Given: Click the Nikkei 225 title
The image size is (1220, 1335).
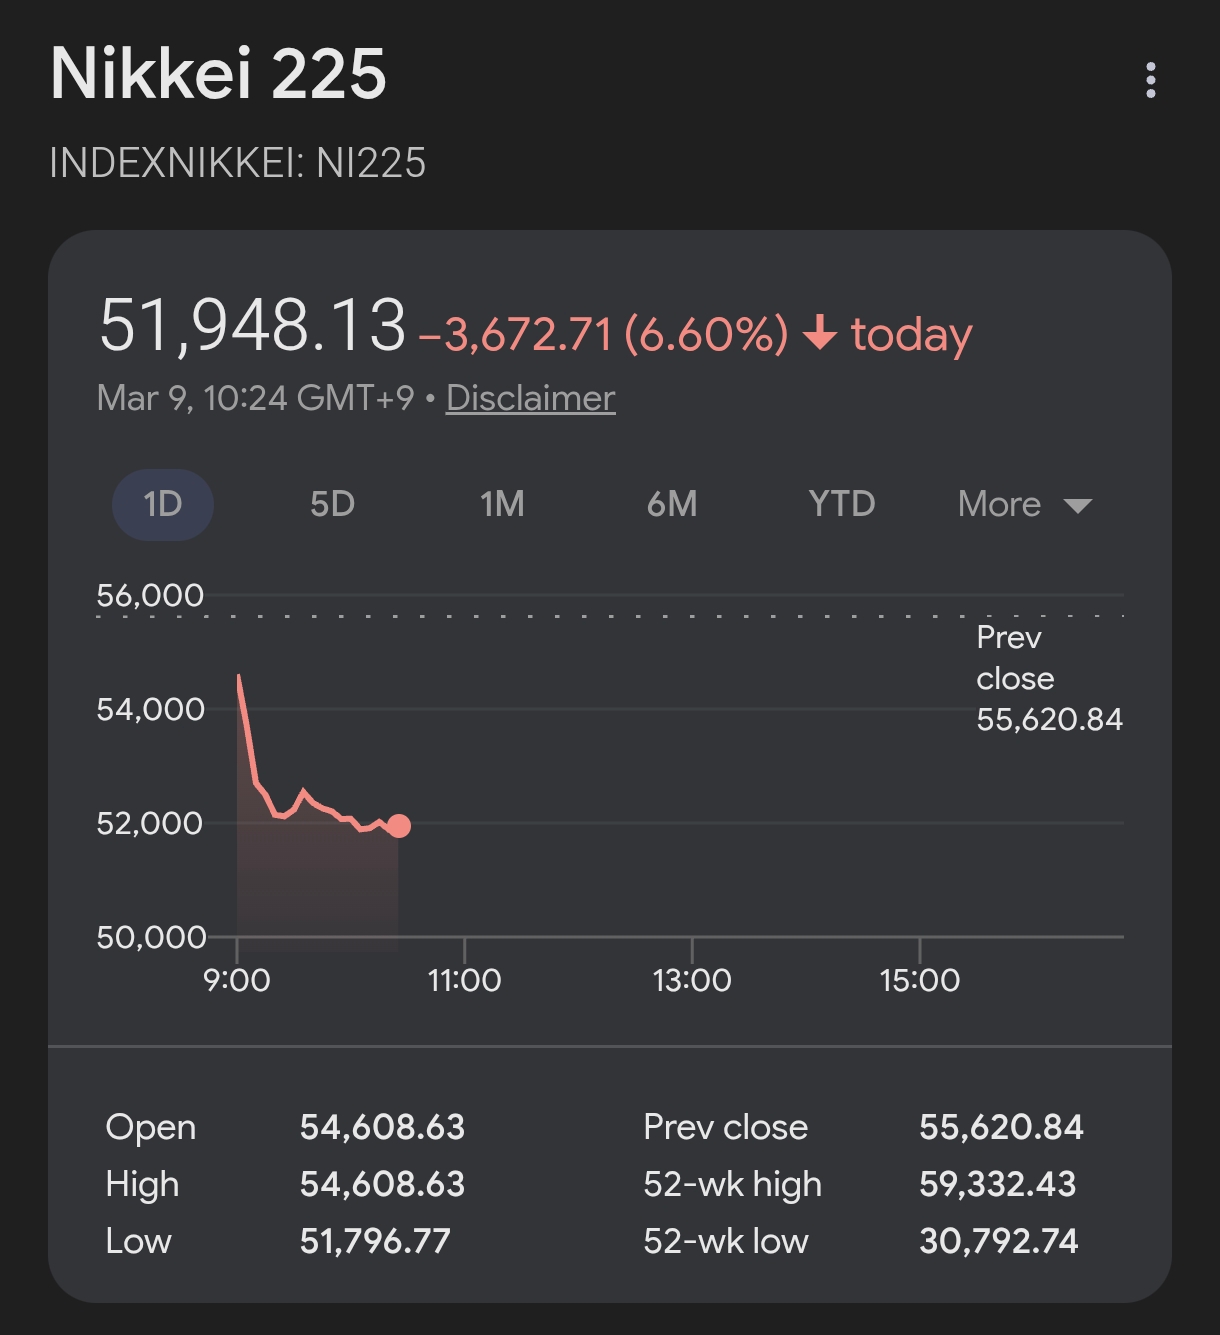Looking at the screenshot, I should coord(218,74).
